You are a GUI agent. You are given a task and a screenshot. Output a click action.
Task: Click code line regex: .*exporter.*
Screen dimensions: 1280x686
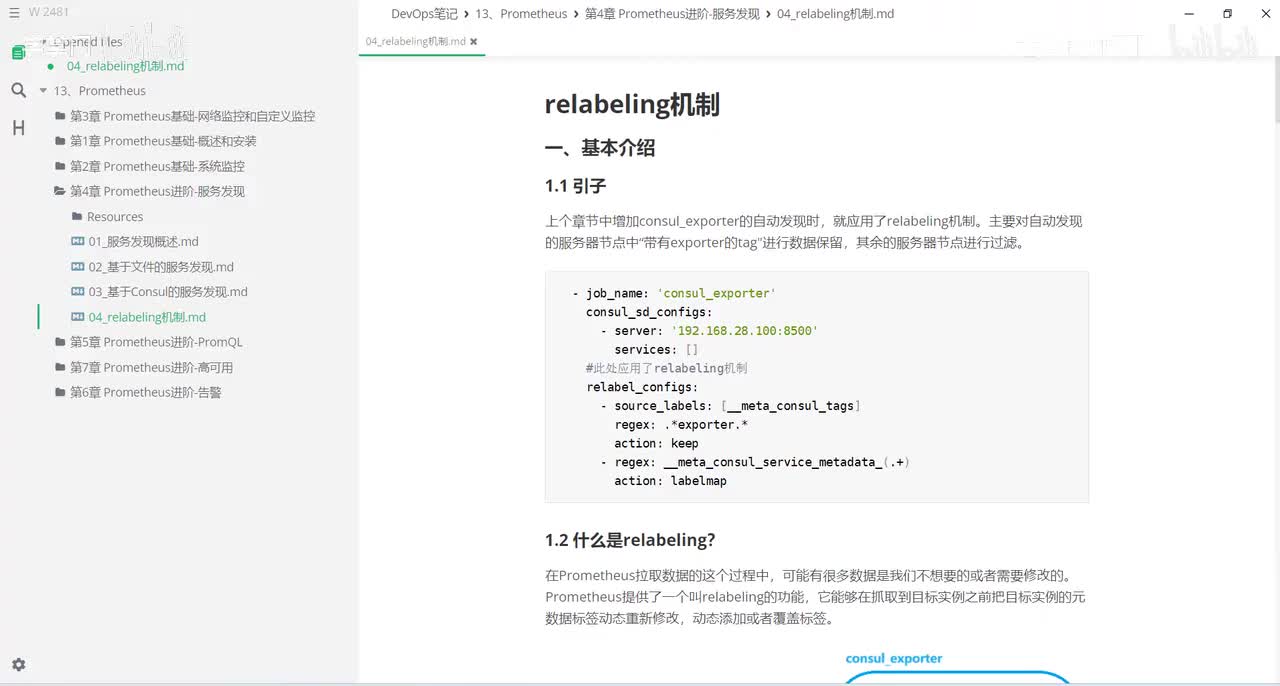681,425
